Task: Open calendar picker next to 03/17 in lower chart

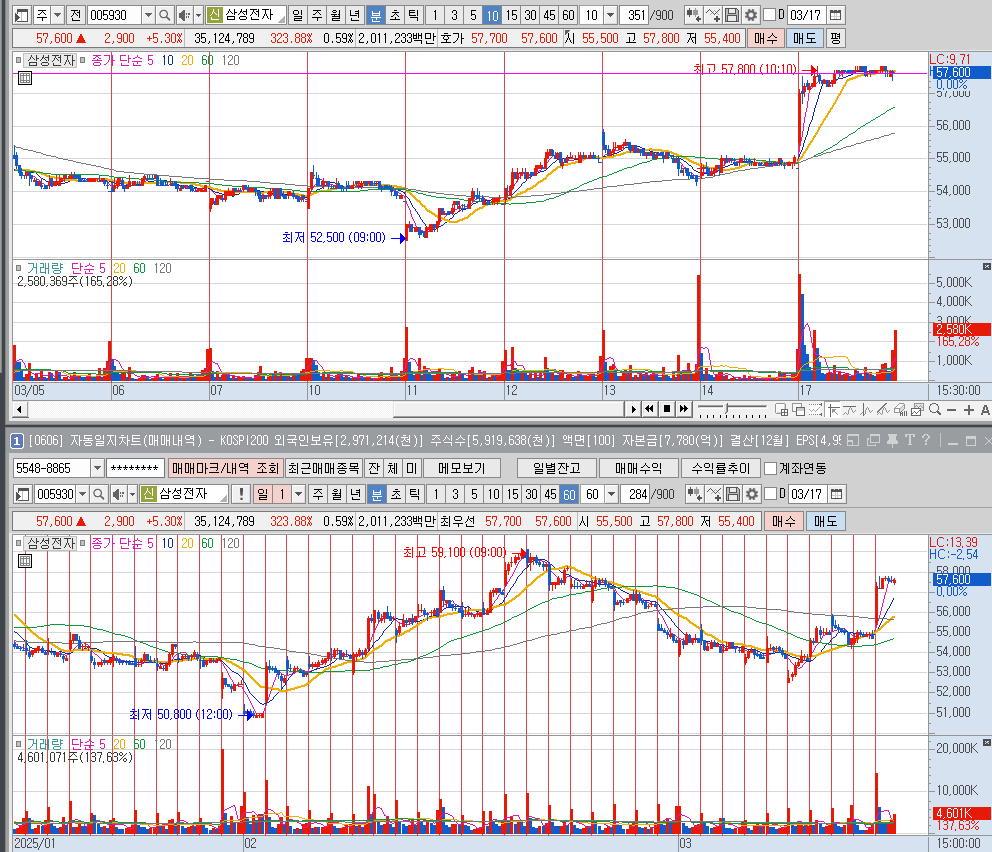Action: (836, 494)
